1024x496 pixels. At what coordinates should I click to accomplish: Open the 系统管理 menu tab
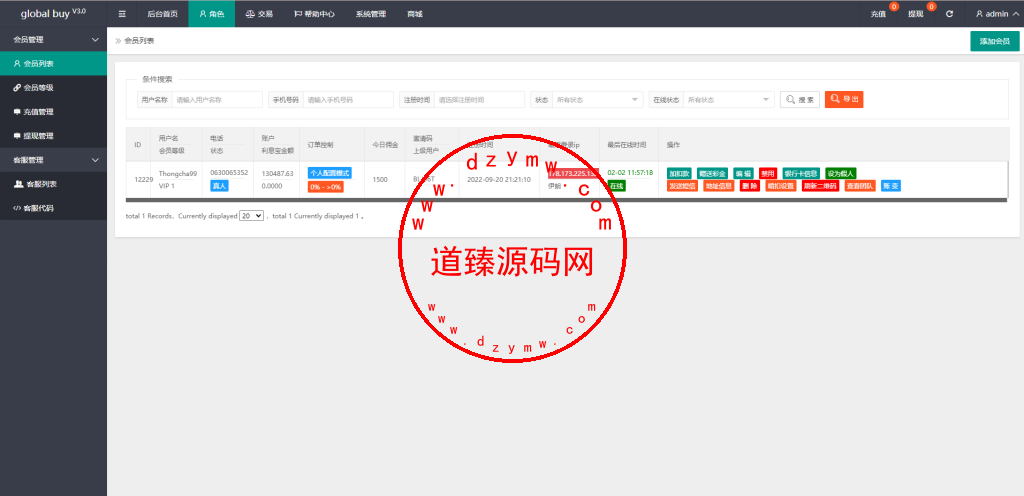(371, 14)
